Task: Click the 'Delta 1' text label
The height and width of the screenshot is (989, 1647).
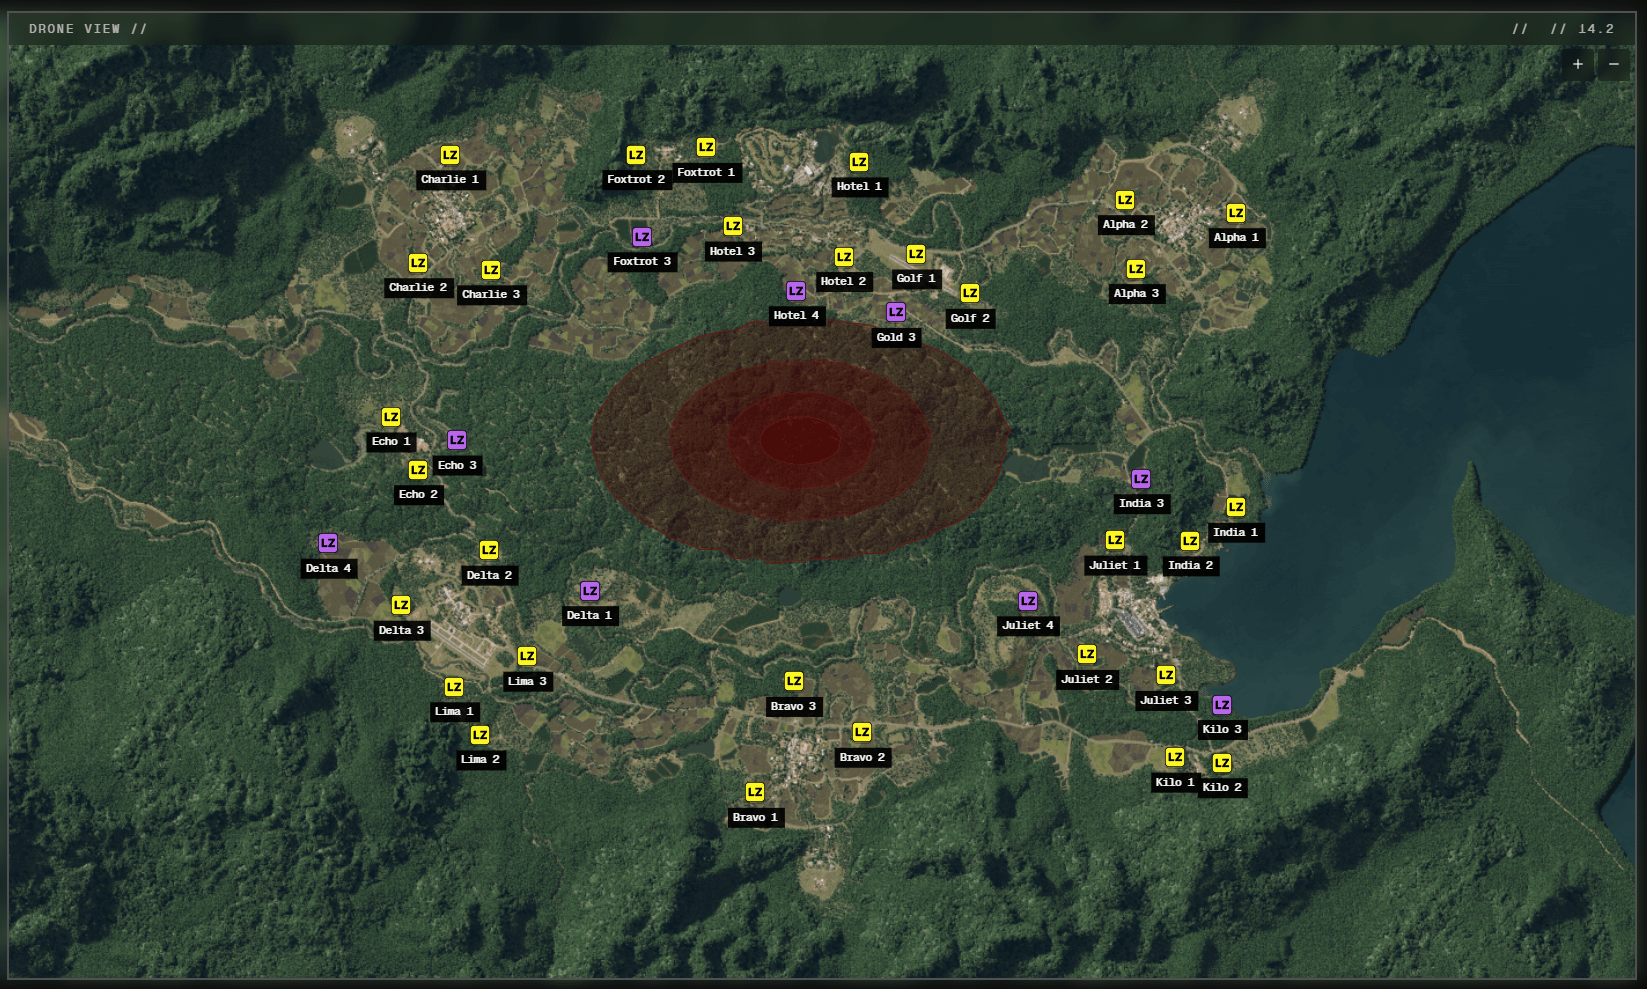Action: point(589,616)
